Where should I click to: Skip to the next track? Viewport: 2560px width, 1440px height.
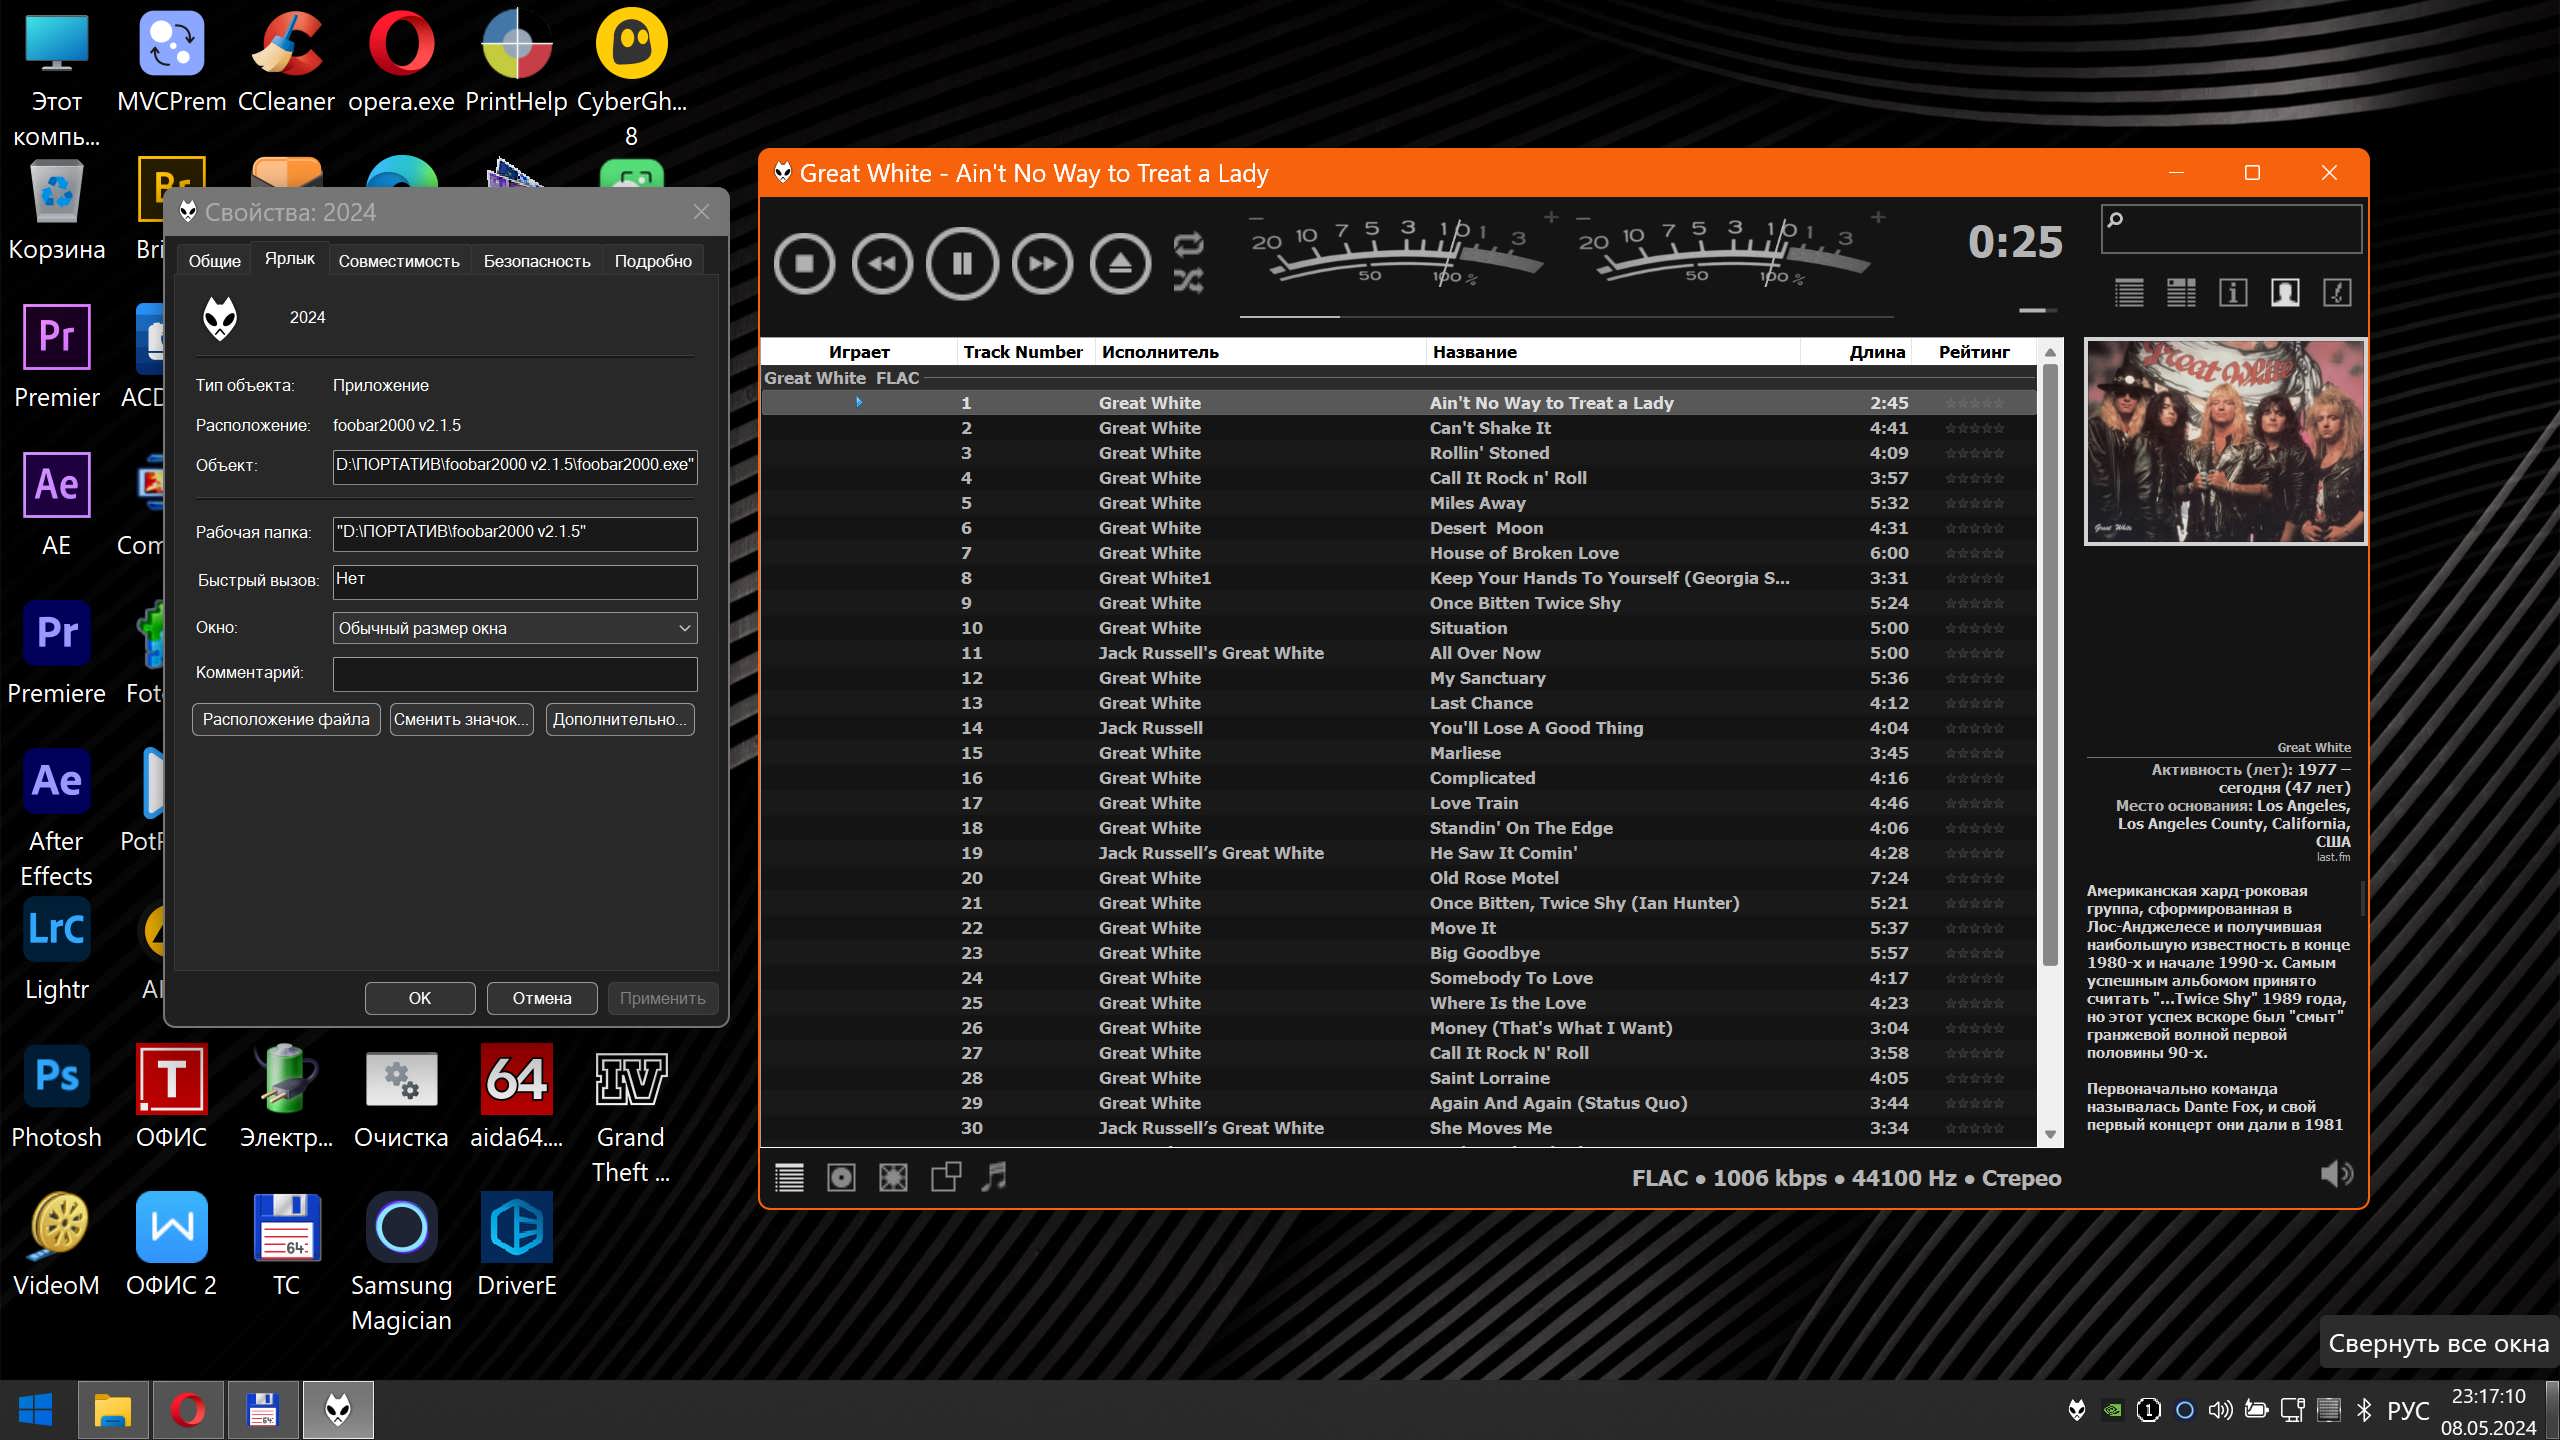(1042, 263)
